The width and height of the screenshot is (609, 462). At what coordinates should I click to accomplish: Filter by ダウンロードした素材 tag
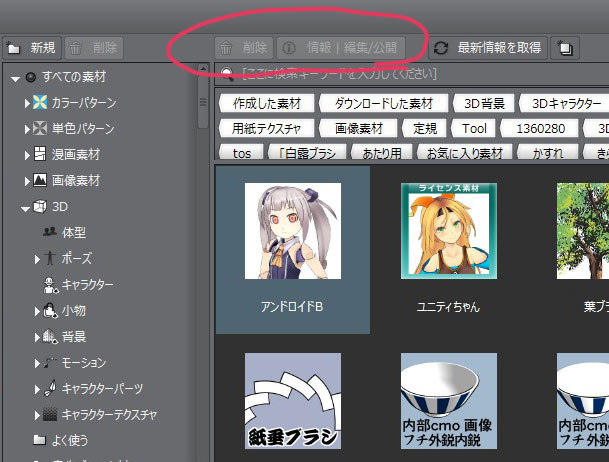[x=384, y=103]
